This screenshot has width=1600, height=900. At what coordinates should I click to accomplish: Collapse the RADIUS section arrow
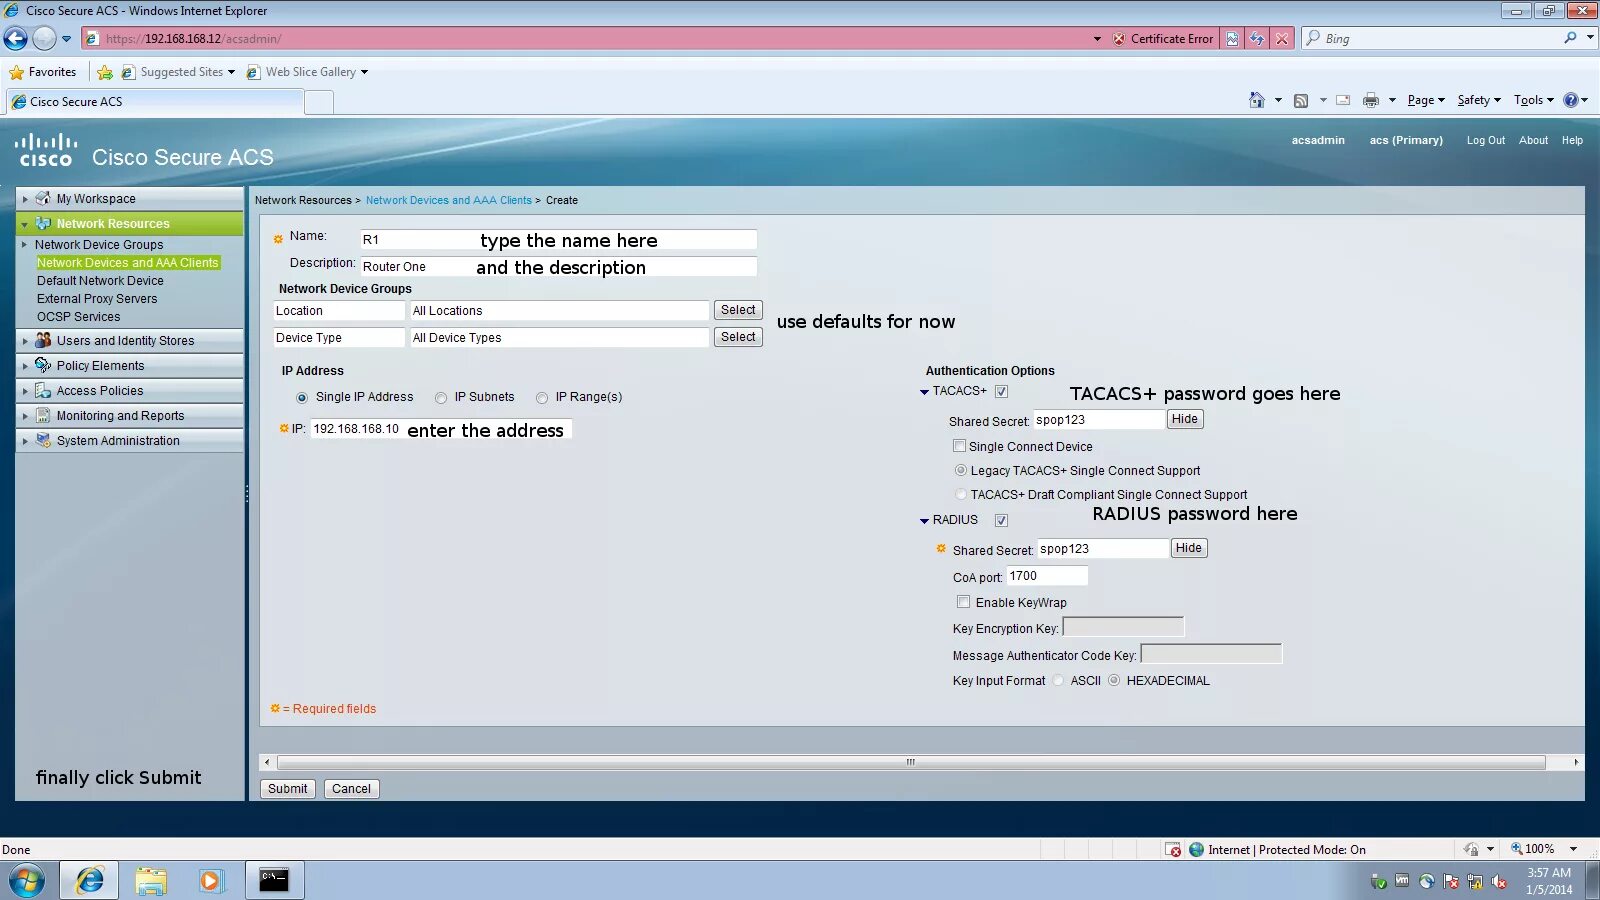point(924,521)
